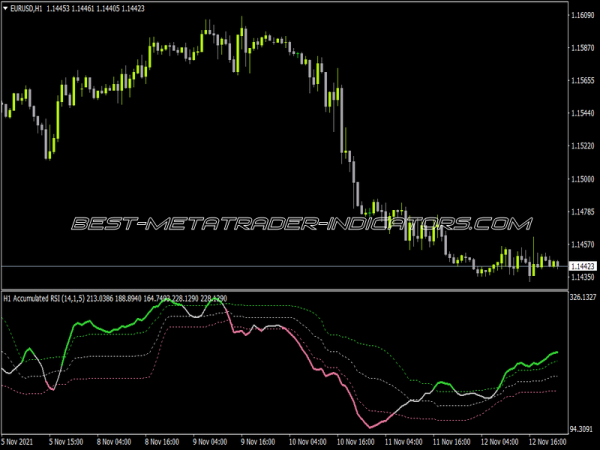Click time axis label 11 Nov 16:00

452,442
